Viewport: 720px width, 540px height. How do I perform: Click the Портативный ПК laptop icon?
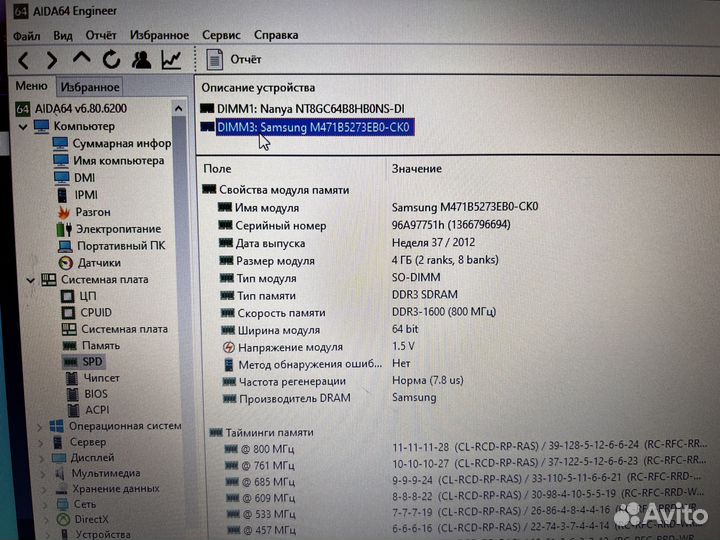pyautogui.click(x=65, y=246)
